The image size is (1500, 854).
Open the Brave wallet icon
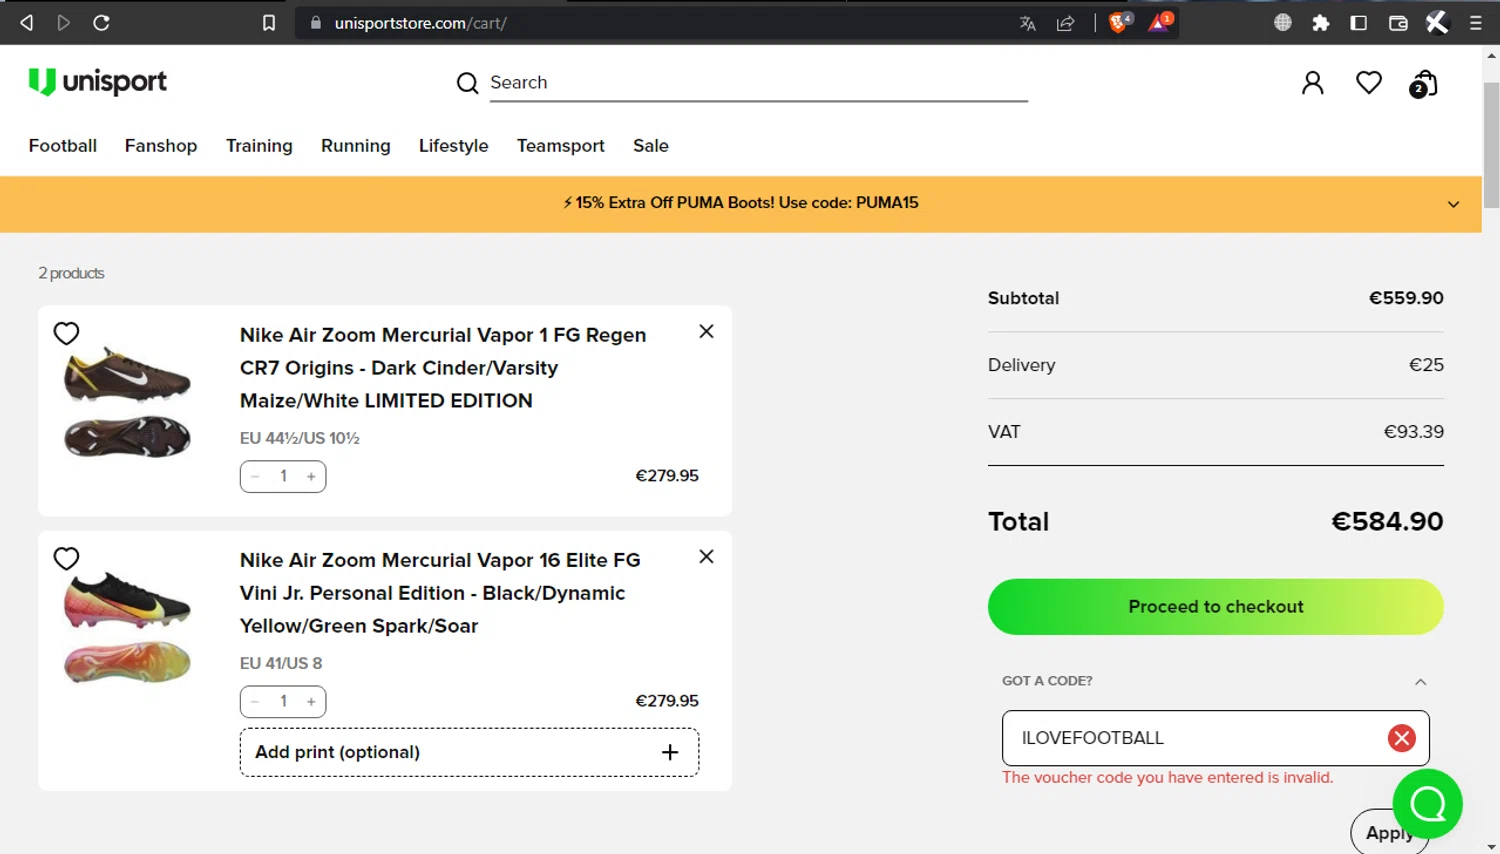[x=1398, y=22]
